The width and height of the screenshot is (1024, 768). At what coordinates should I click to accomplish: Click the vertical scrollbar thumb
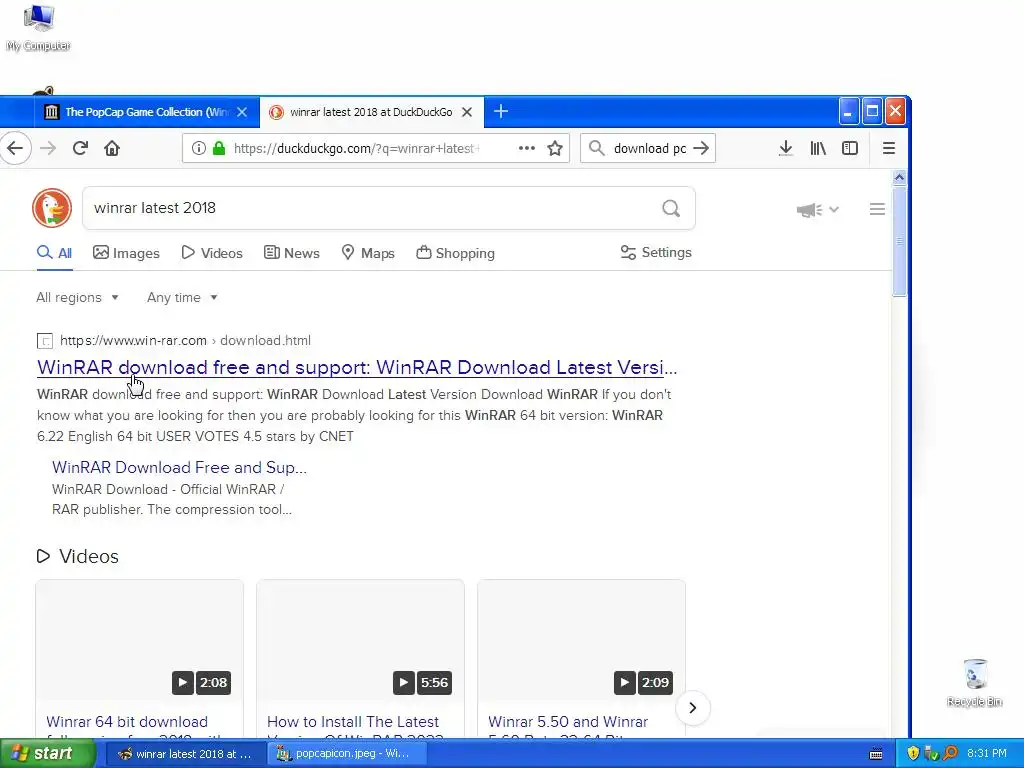point(899,242)
